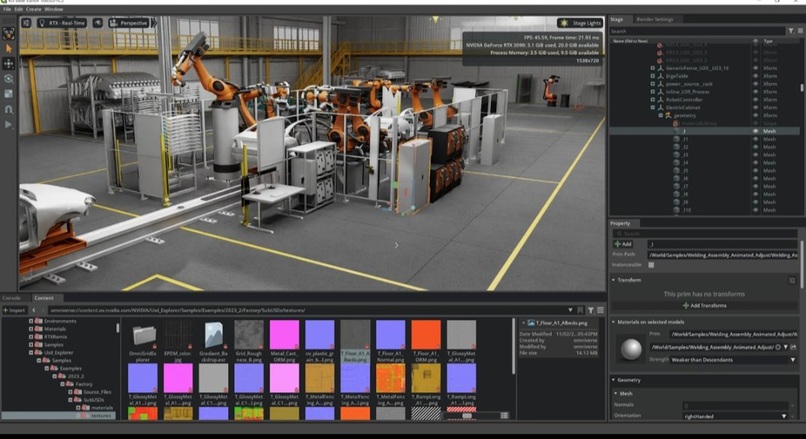
Task: Select the scale tool in left toolbar
Action: 8,94
